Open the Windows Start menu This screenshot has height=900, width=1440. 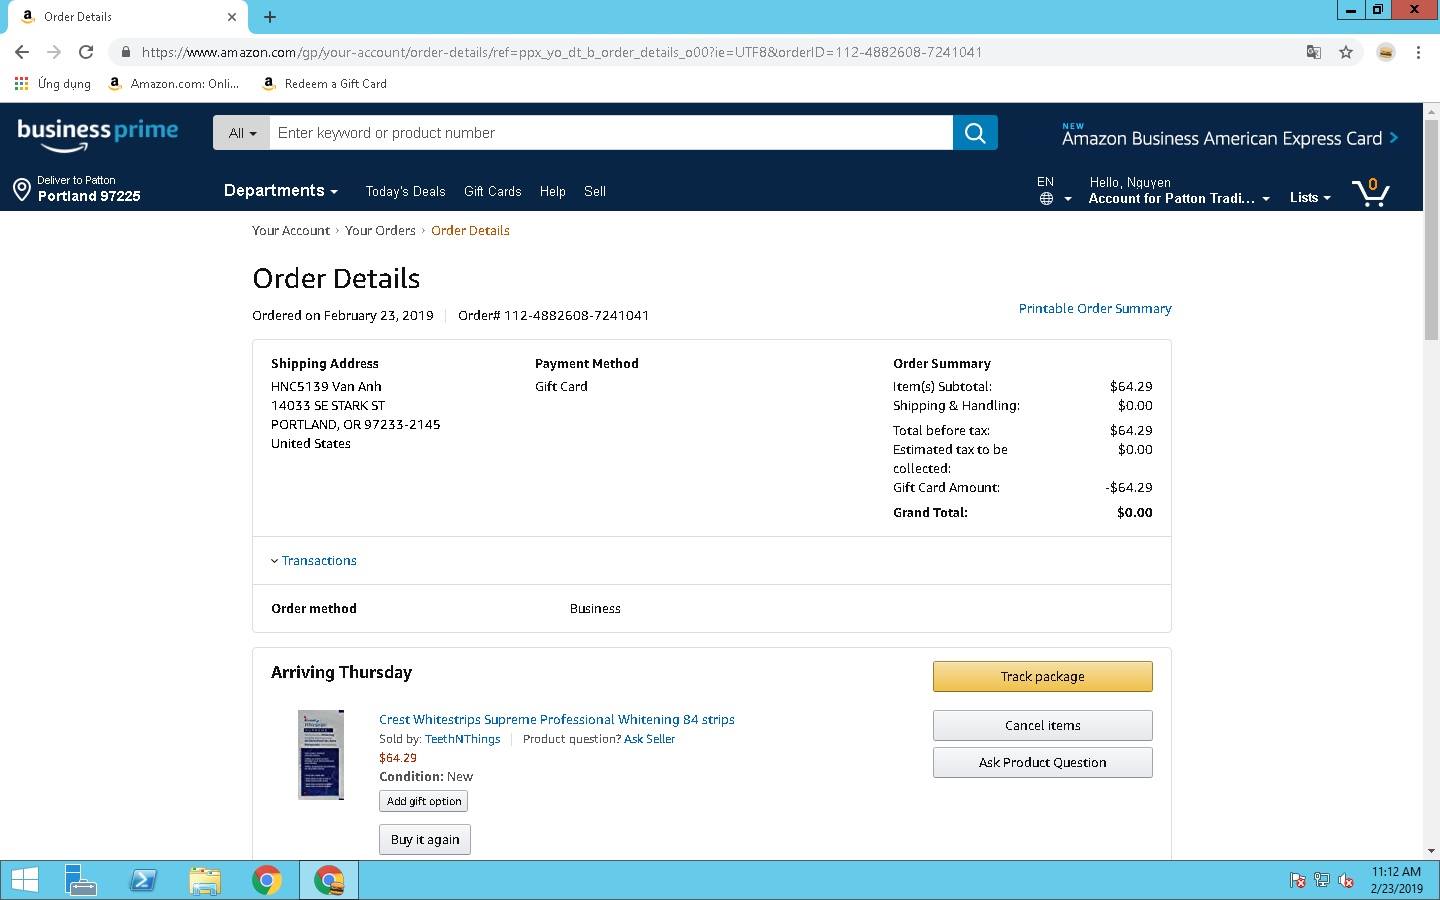[24, 880]
